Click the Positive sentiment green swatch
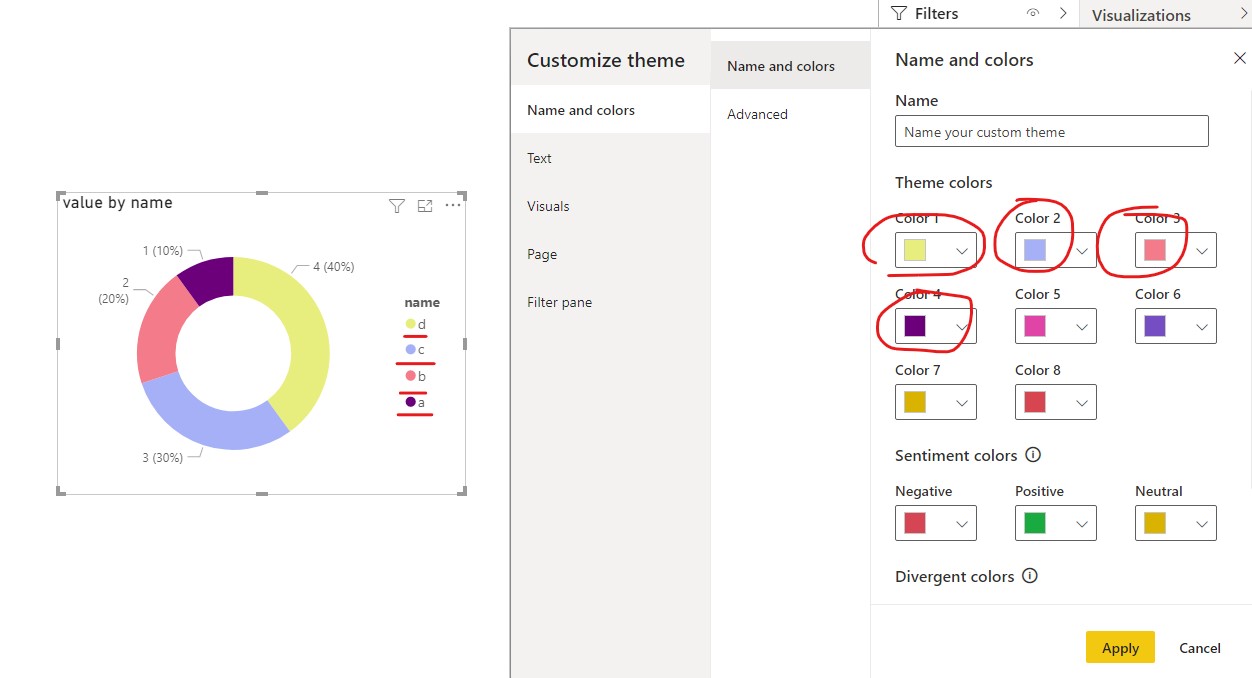This screenshot has height=678, width=1252. point(1035,523)
